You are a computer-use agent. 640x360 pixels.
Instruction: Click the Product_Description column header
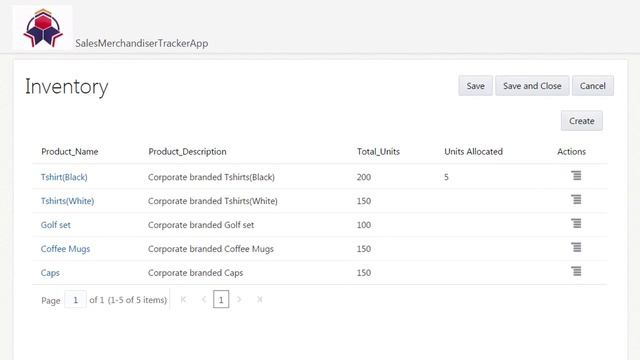pyautogui.click(x=187, y=151)
